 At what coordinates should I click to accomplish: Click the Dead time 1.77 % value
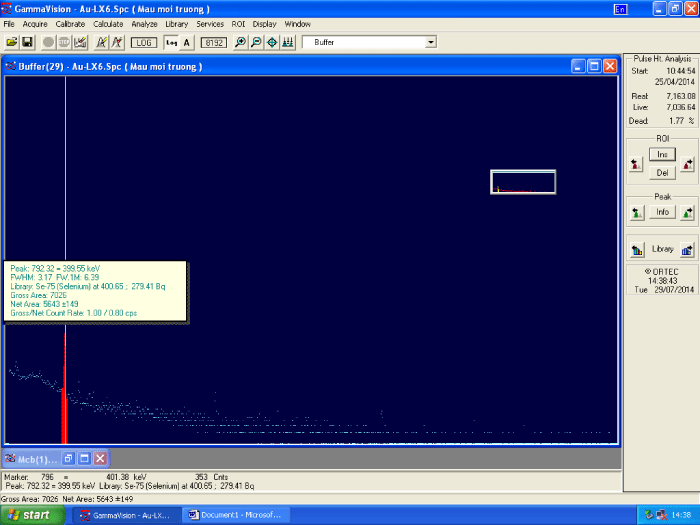tap(682, 121)
